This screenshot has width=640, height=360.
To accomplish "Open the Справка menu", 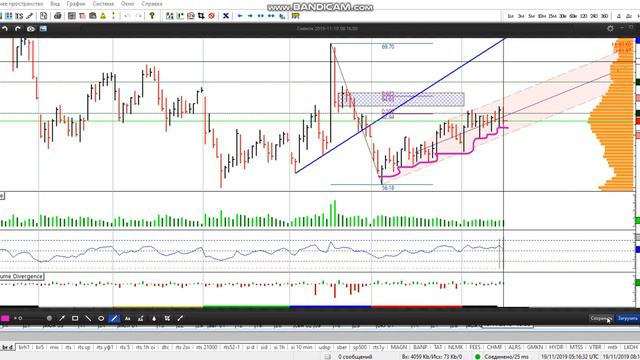I will pos(152,4).
